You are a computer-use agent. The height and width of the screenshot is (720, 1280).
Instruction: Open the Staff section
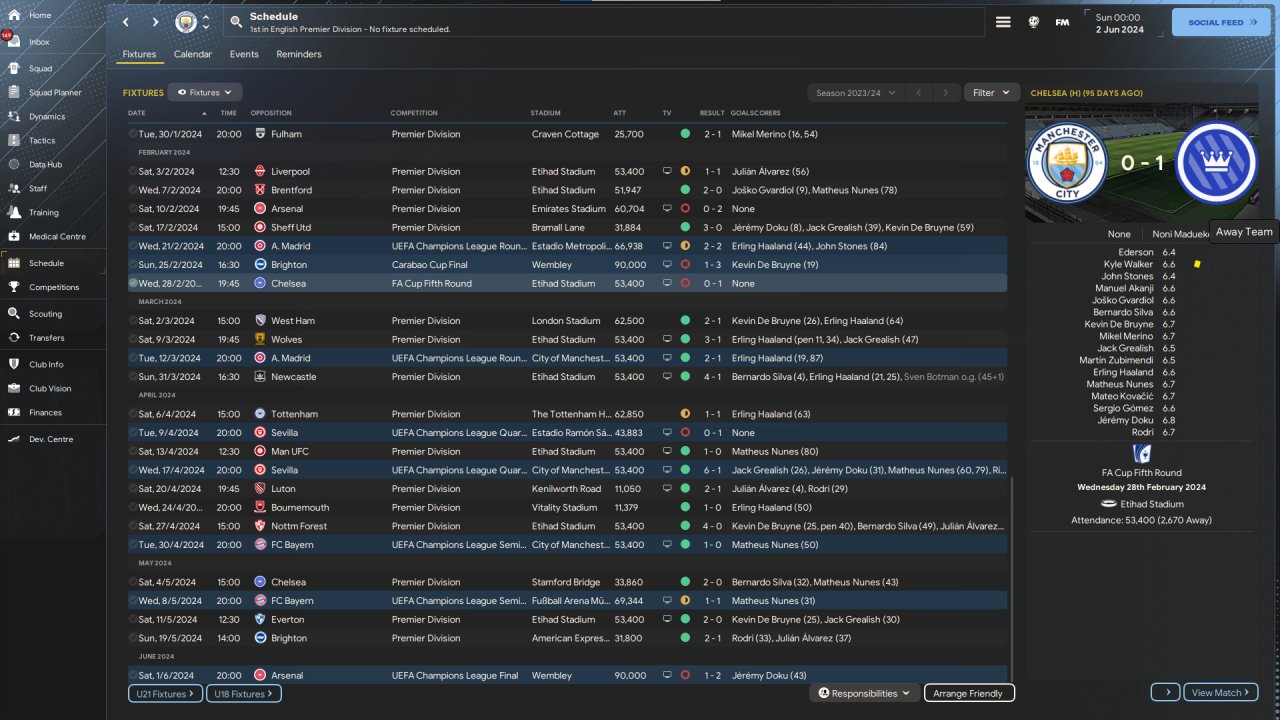(x=38, y=188)
